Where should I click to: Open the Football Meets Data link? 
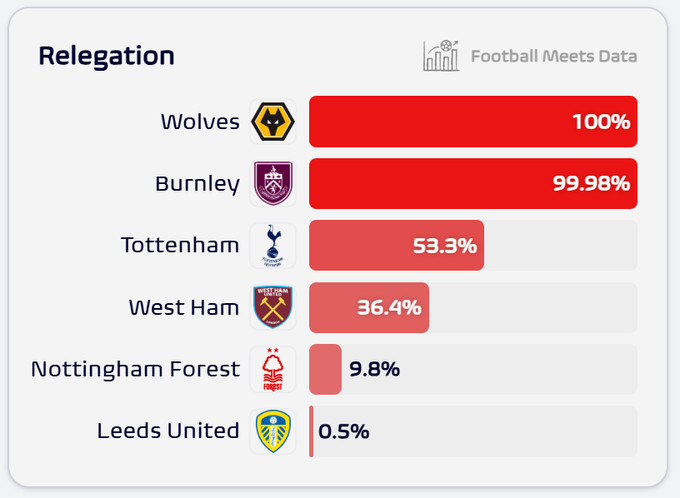tap(553, 56)
